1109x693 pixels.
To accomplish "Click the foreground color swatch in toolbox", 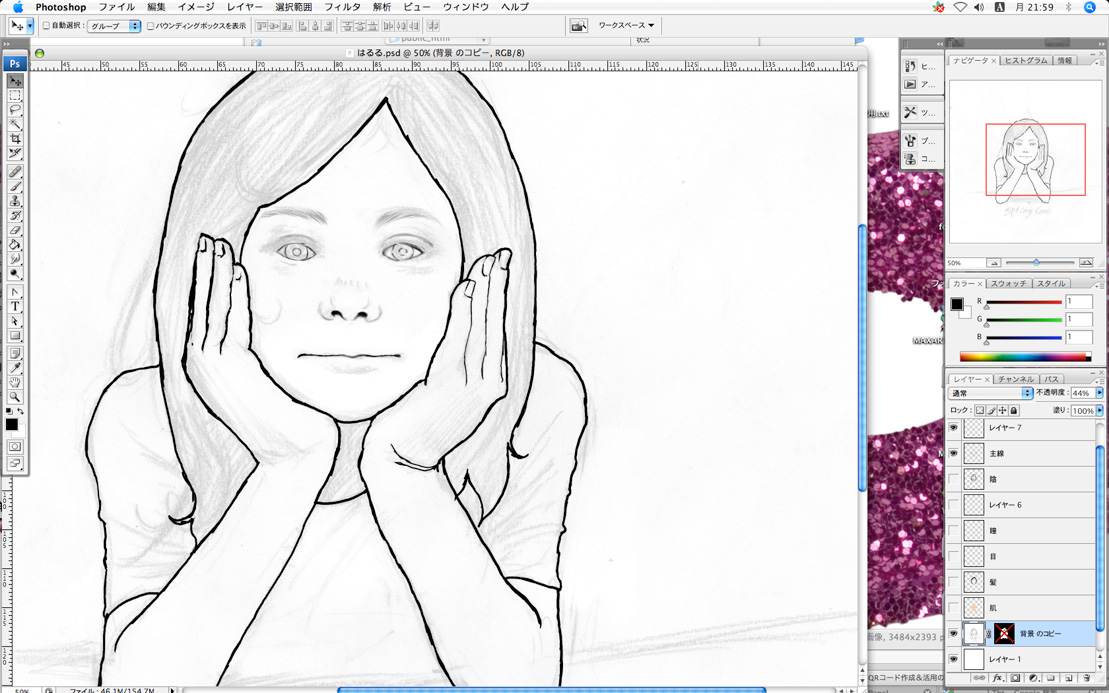I will [12, 424].
